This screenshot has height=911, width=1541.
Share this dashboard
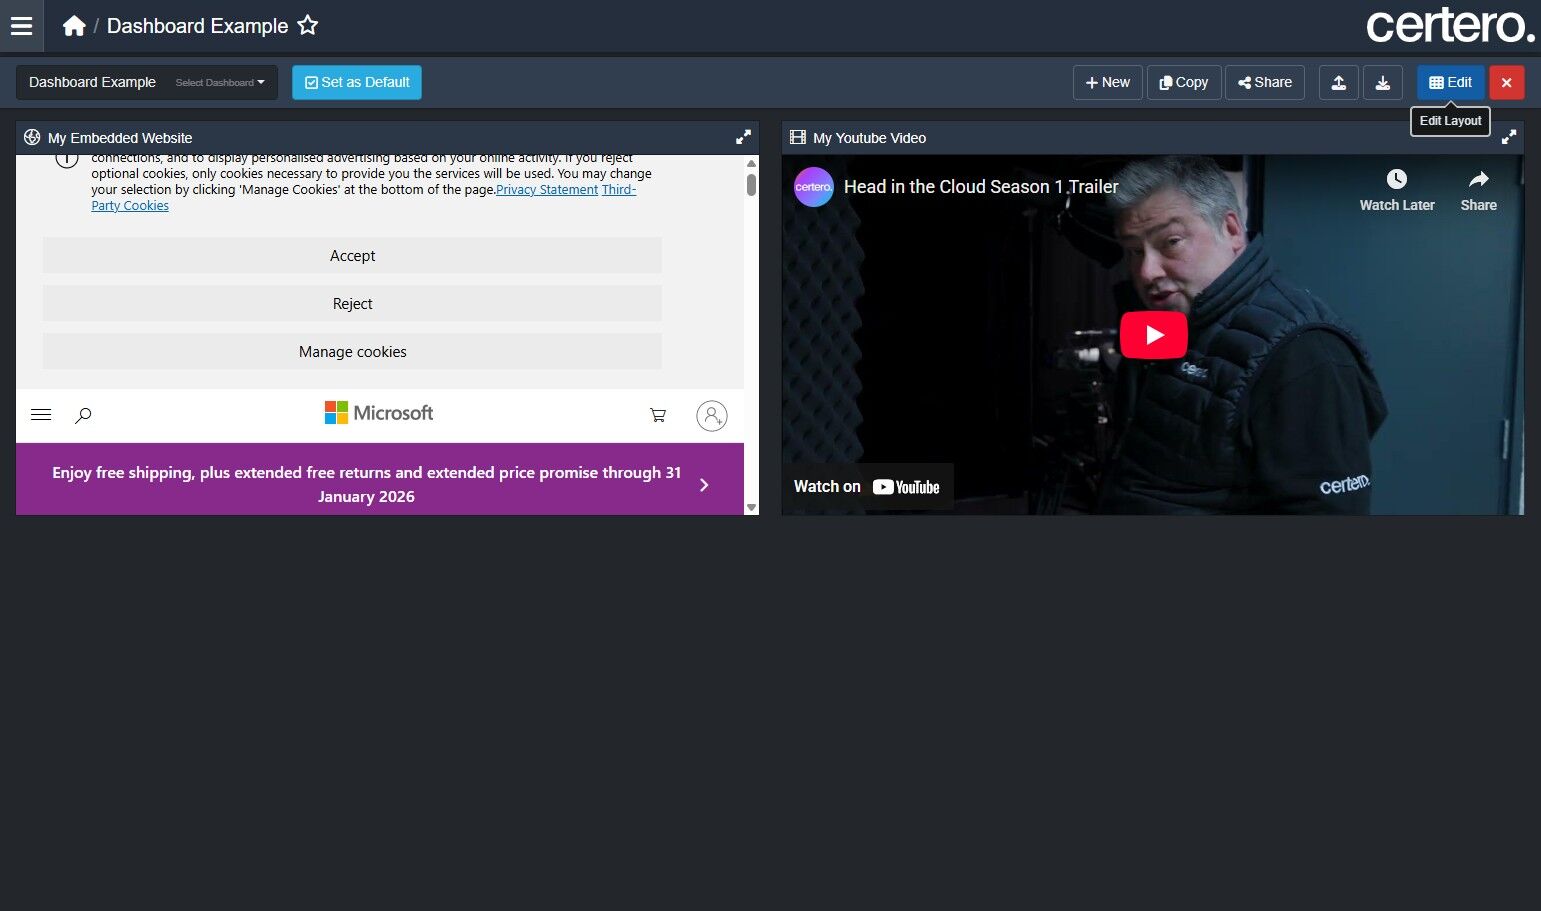pos(1265,83)
